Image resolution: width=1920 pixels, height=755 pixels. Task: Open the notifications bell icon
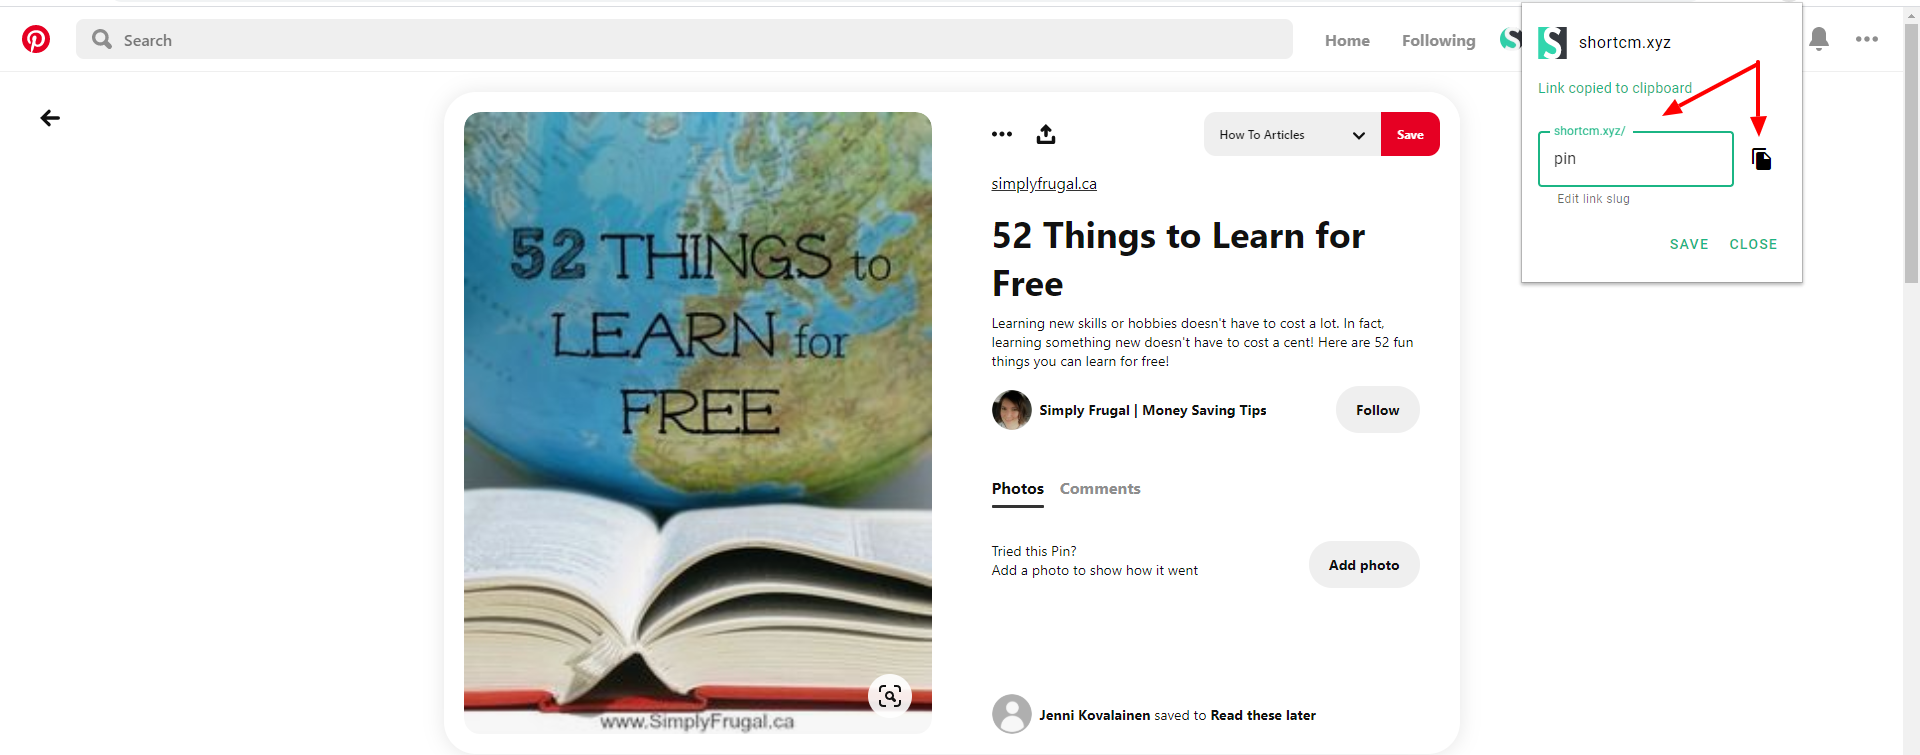coord(1819,39)
